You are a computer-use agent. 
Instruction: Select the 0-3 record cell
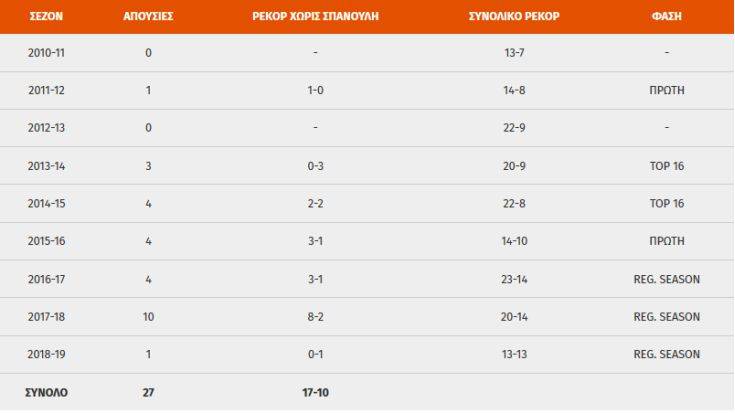pyautogui.click(x=315, y=166)
